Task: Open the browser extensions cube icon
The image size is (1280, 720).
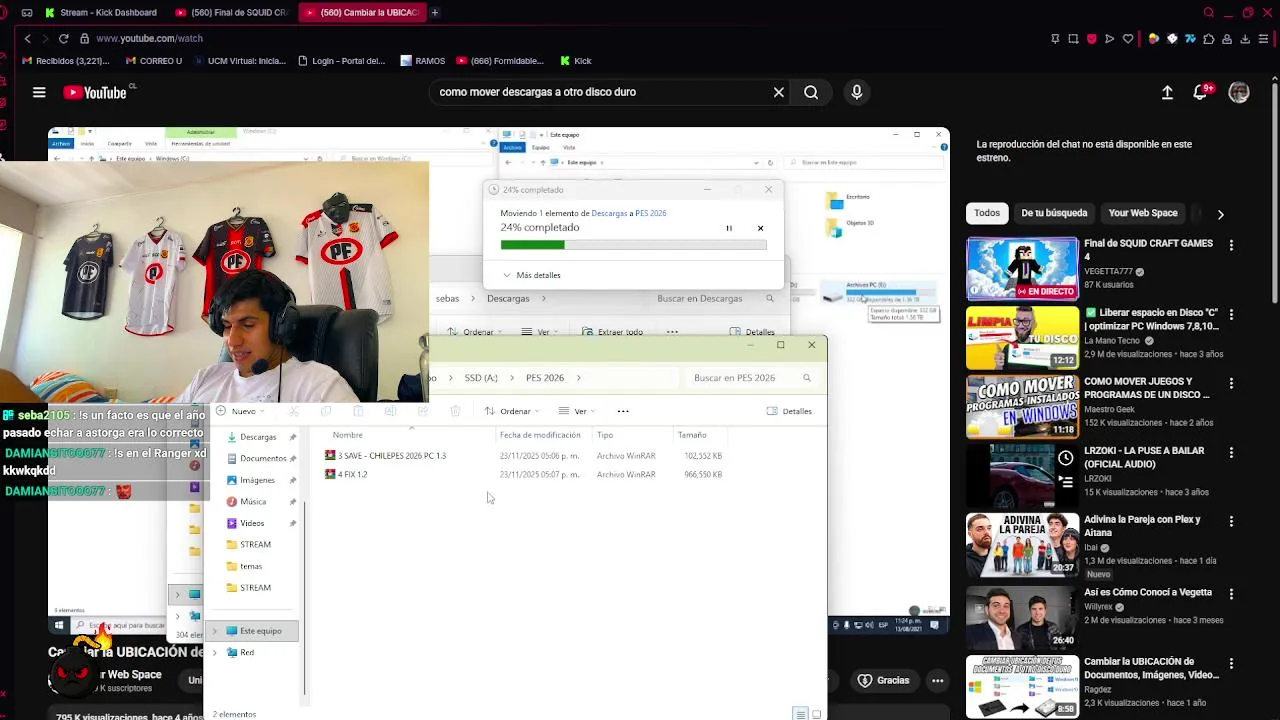Action: pyautogui.click(x=1208, y=39)
